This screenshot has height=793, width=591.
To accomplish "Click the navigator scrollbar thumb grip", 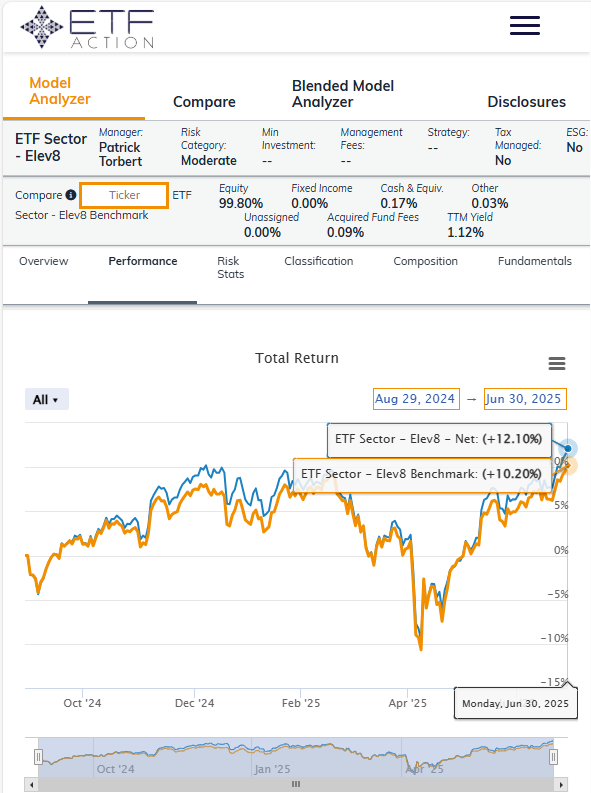I will pyautogui.click(x=296, y=784).
